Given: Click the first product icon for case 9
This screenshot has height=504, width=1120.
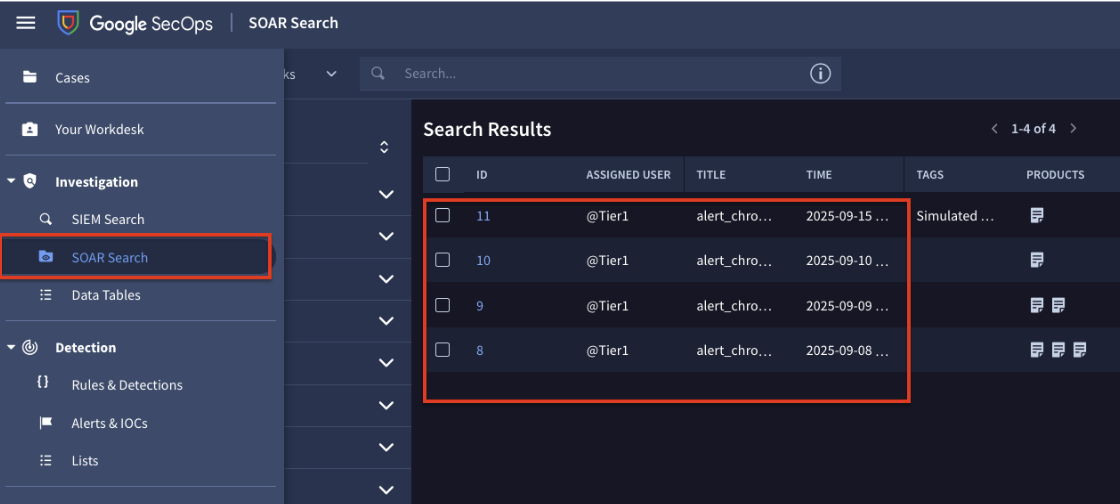Looking at the screenshot, I should [x=1037, y=306].
